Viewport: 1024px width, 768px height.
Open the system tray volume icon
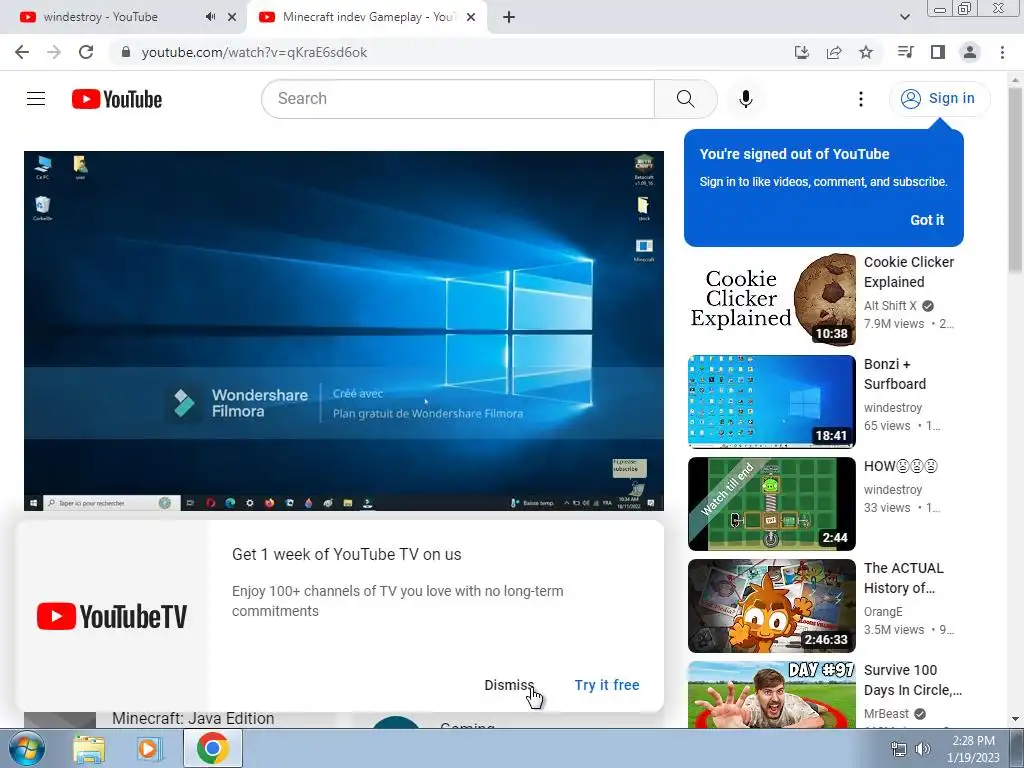tap(923, 749)
